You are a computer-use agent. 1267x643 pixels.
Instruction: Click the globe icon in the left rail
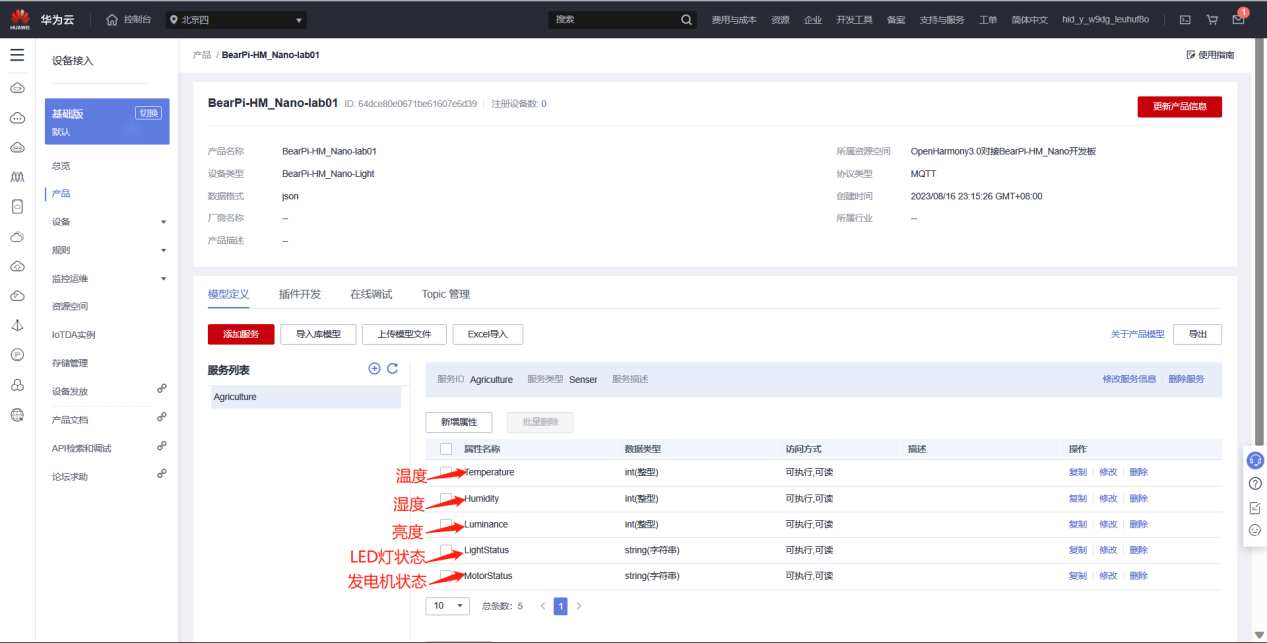pyautogui.click(x=17, y=414)
